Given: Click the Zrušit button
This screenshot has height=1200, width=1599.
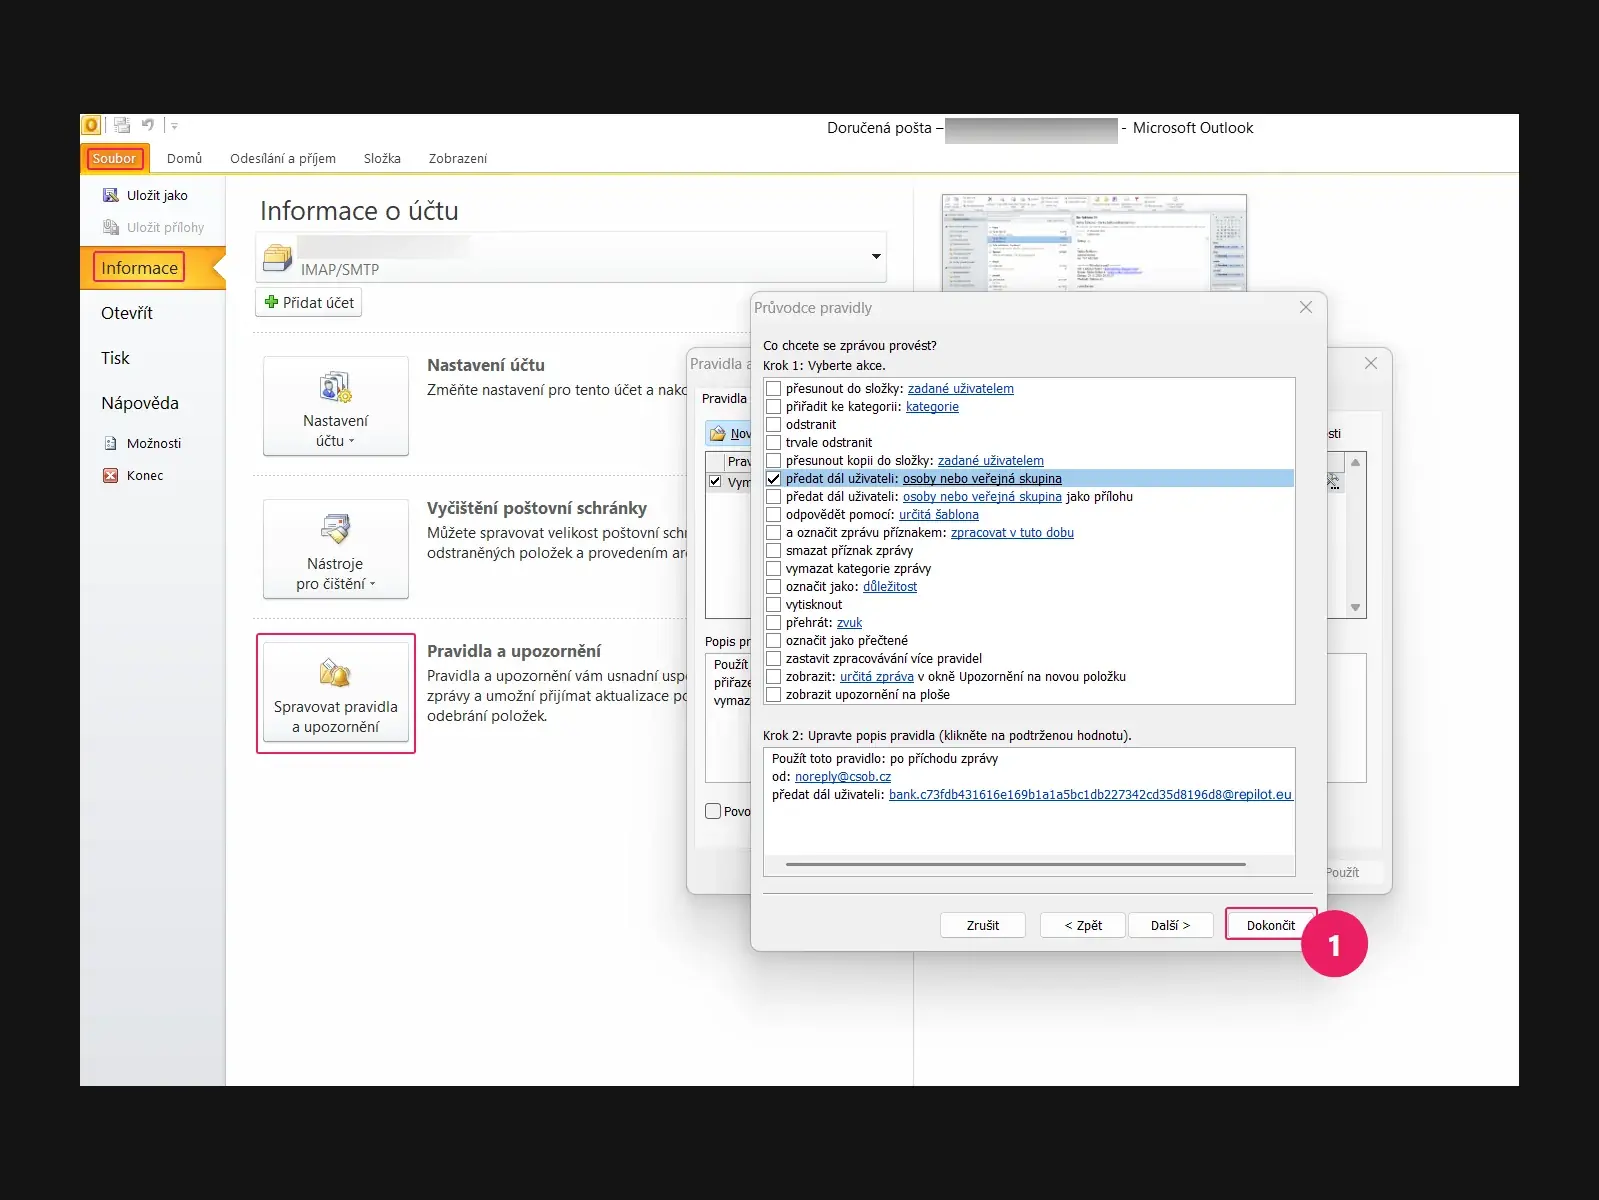Looking at the screenshot, I should coord(983,925).
